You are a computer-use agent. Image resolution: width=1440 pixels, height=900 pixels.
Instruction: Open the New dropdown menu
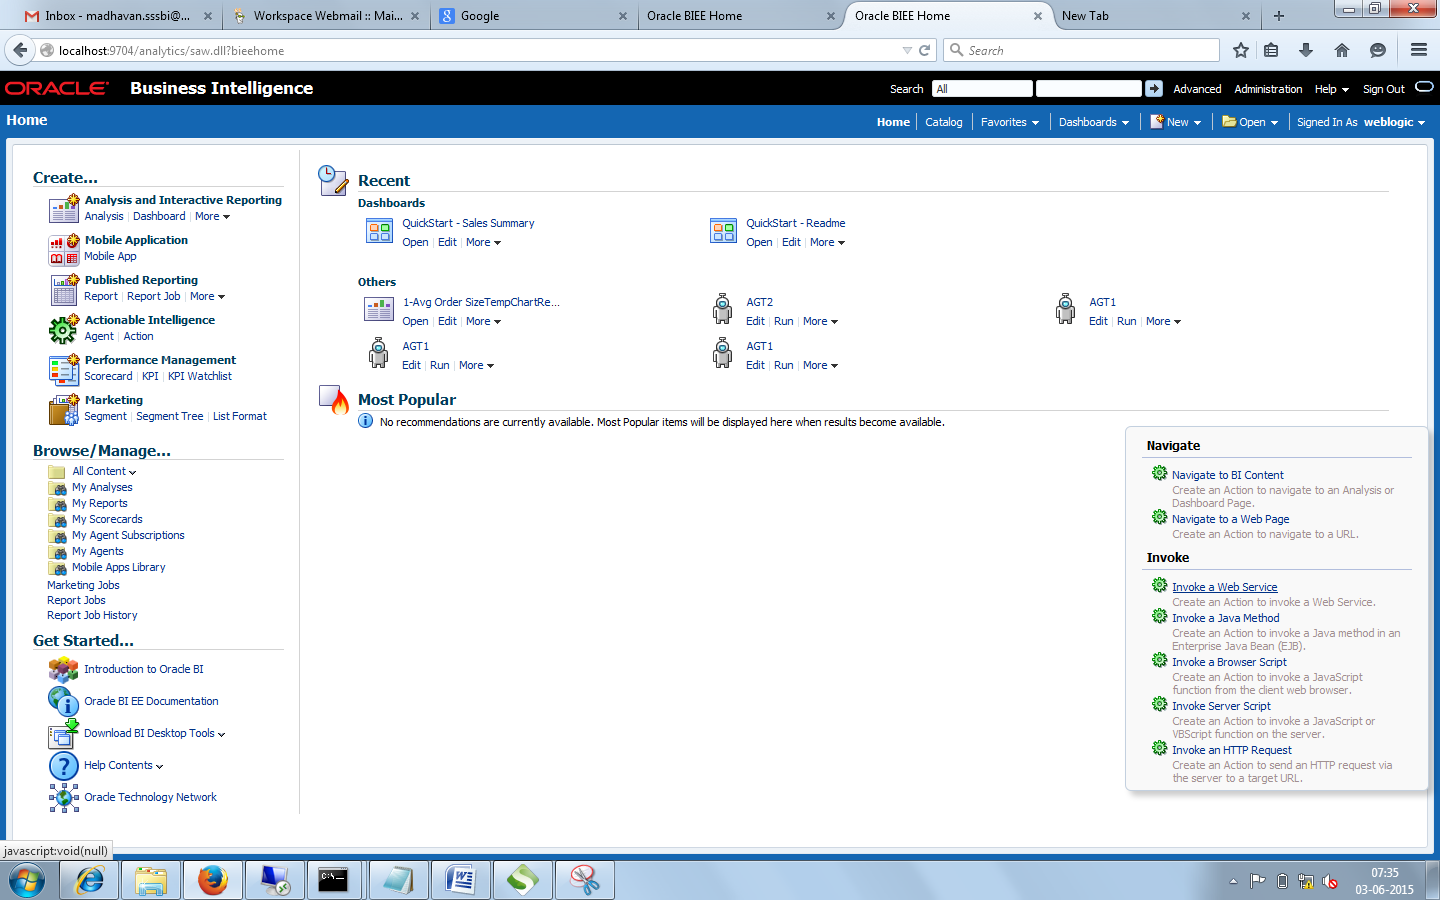1176,122
